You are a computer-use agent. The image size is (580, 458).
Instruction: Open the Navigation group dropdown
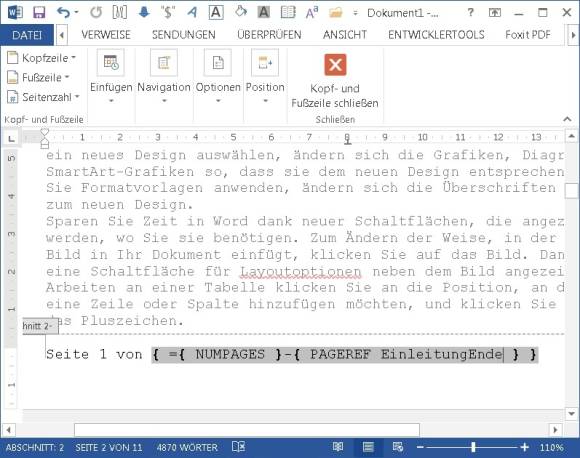tap(164, 76)
